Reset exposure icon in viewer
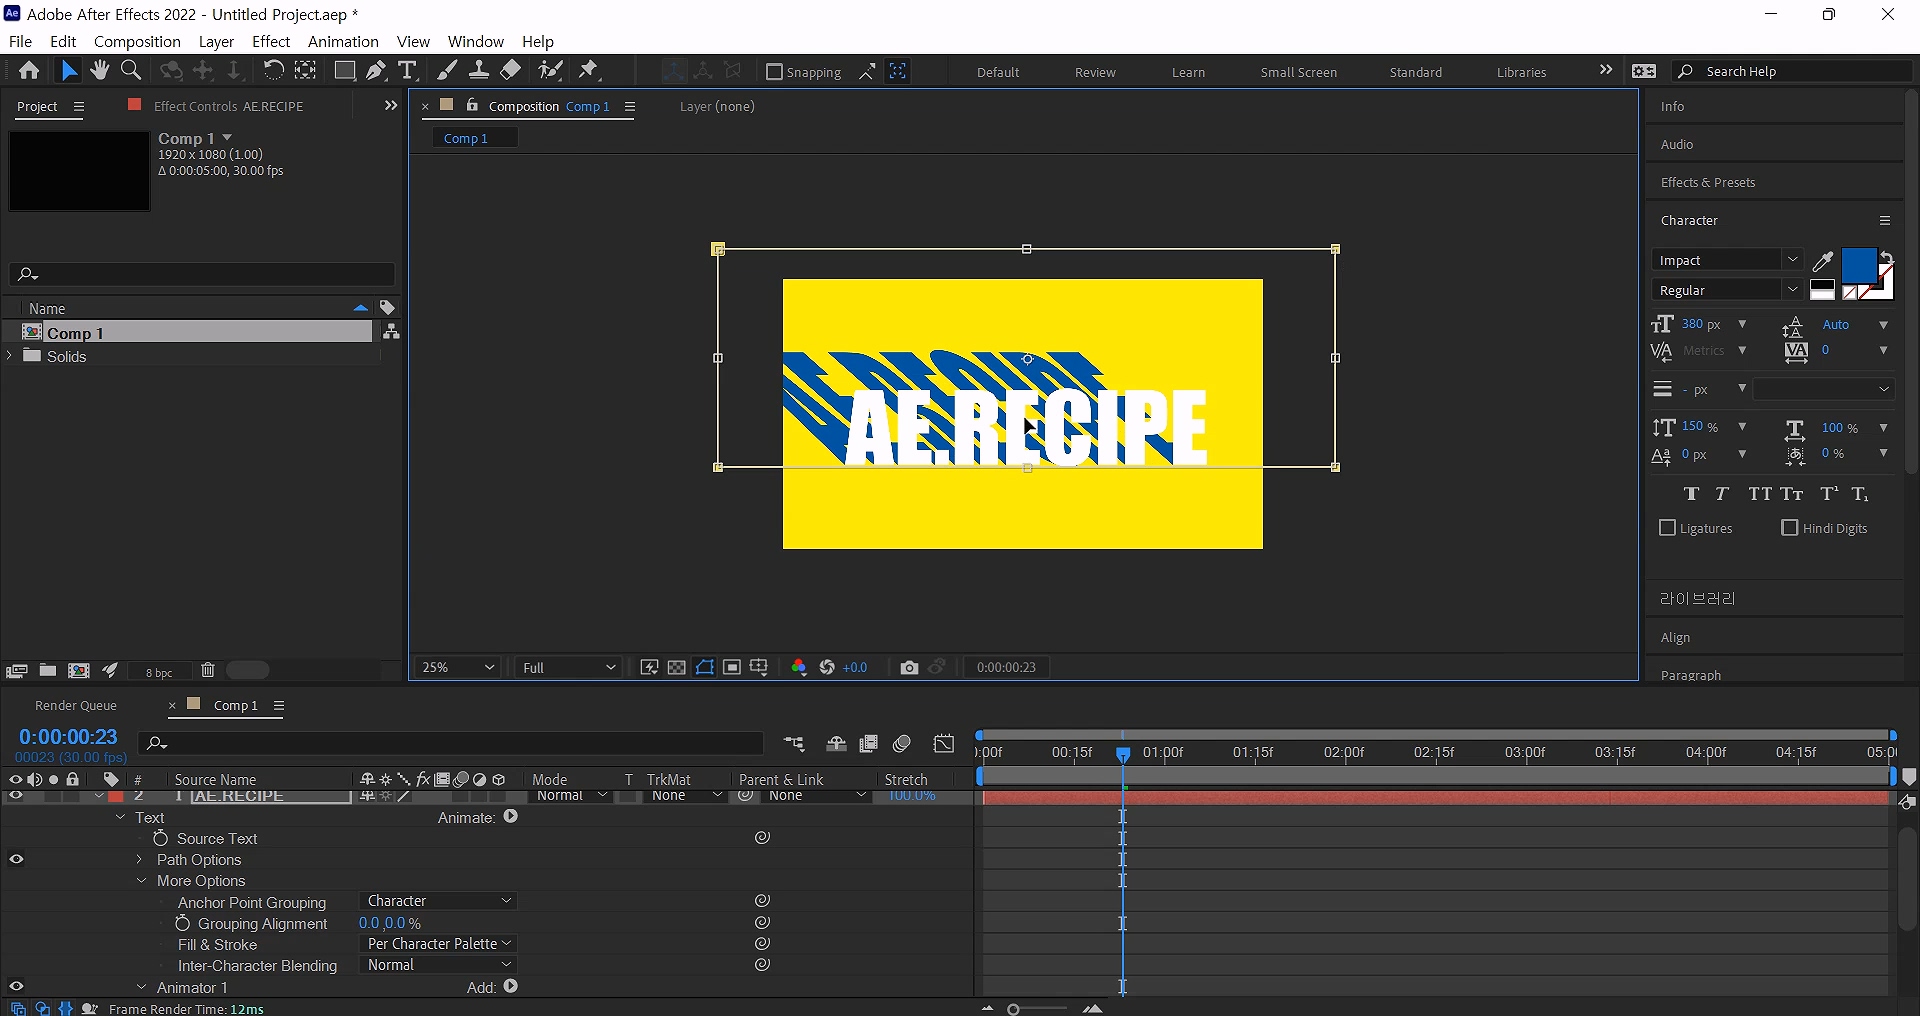 827,668
